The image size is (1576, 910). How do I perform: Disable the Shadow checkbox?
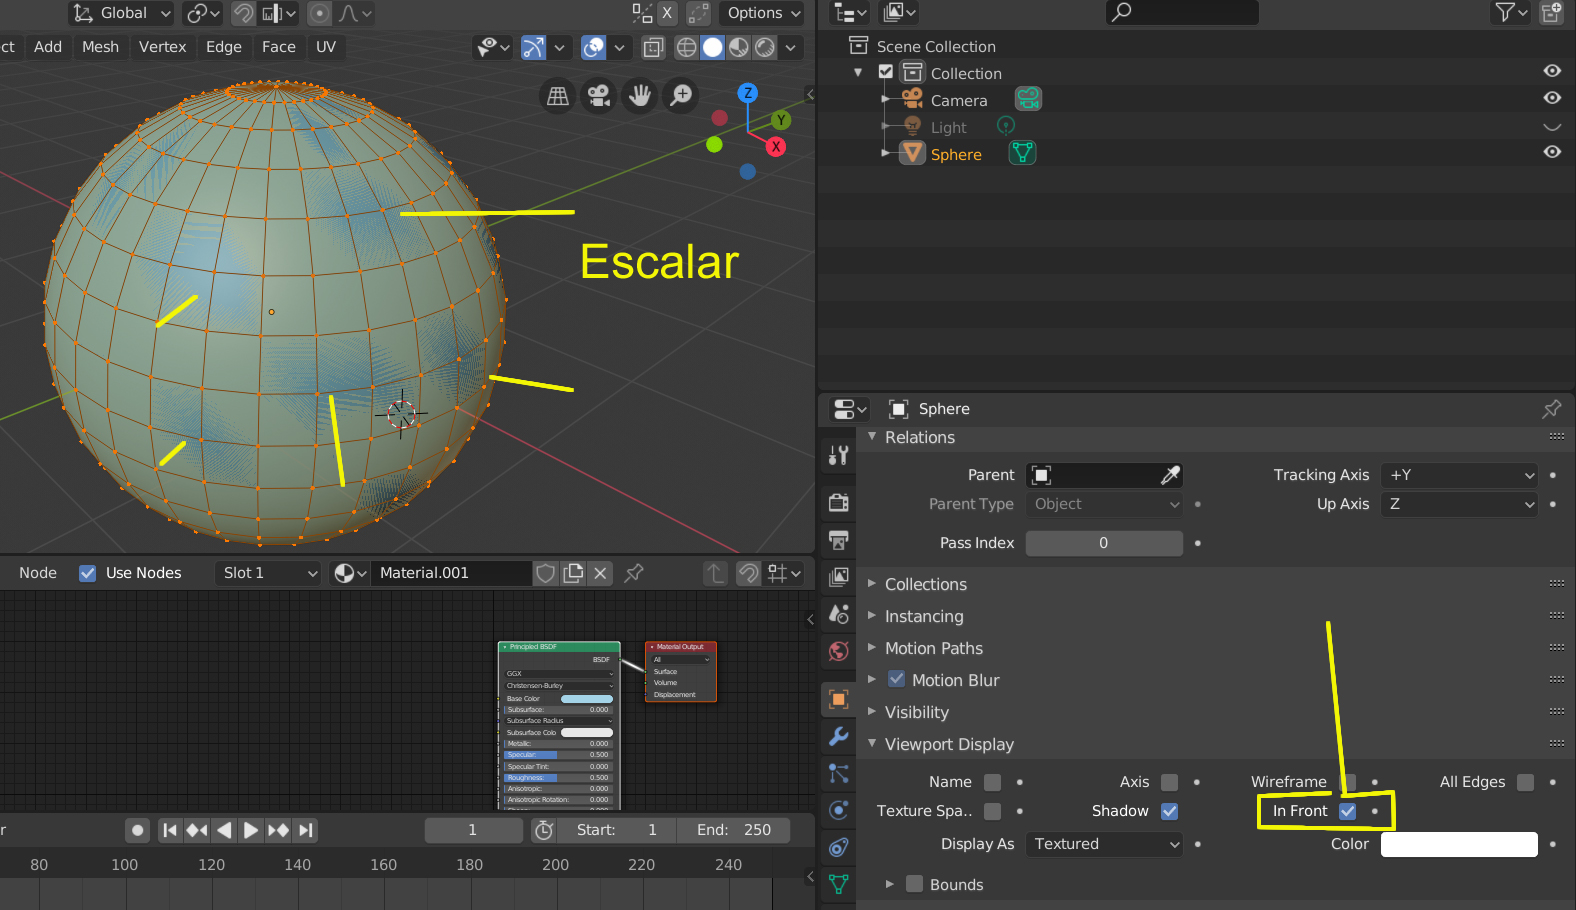(x=1169, y=811)
